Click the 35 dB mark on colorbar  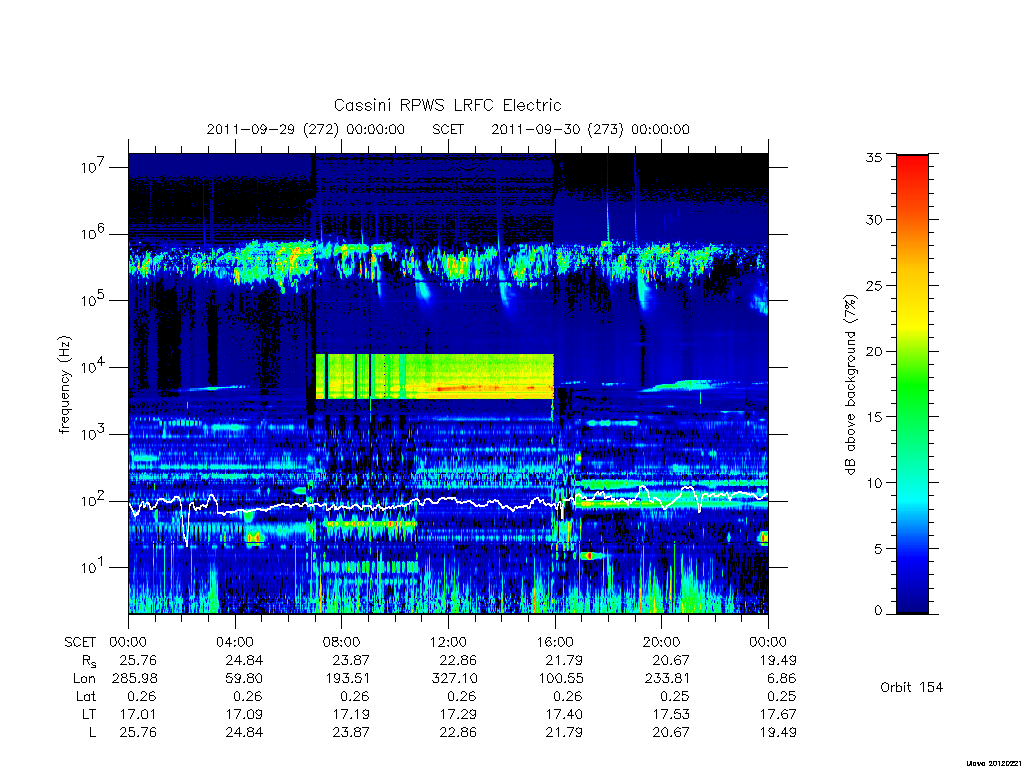[874, 157]
